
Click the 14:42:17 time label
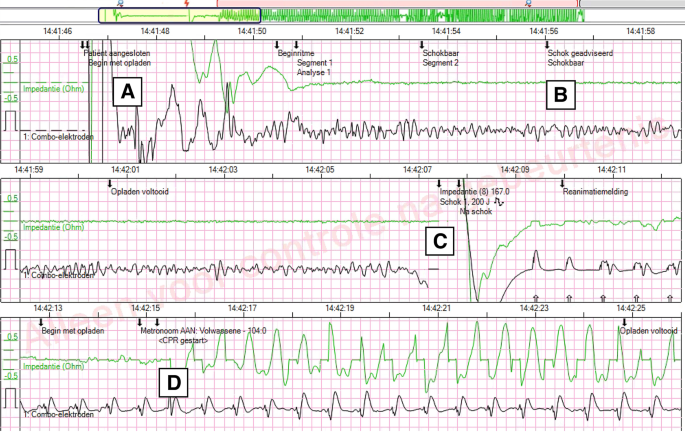coord(242,308)
